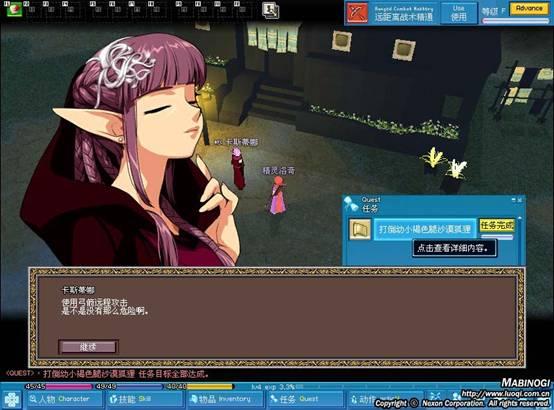This screenshot has width=554, height=410.
Task: Open the quest scroll icon in Quest window
Action: [x=360, y=229]
